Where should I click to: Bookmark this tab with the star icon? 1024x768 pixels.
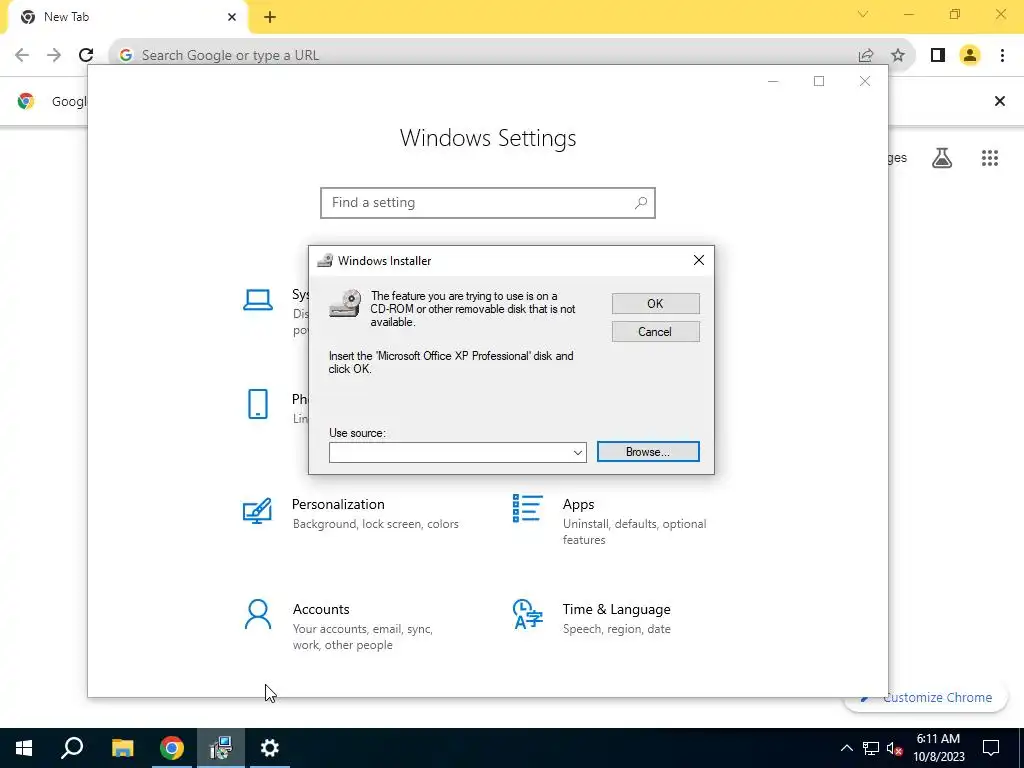(898, 56)
